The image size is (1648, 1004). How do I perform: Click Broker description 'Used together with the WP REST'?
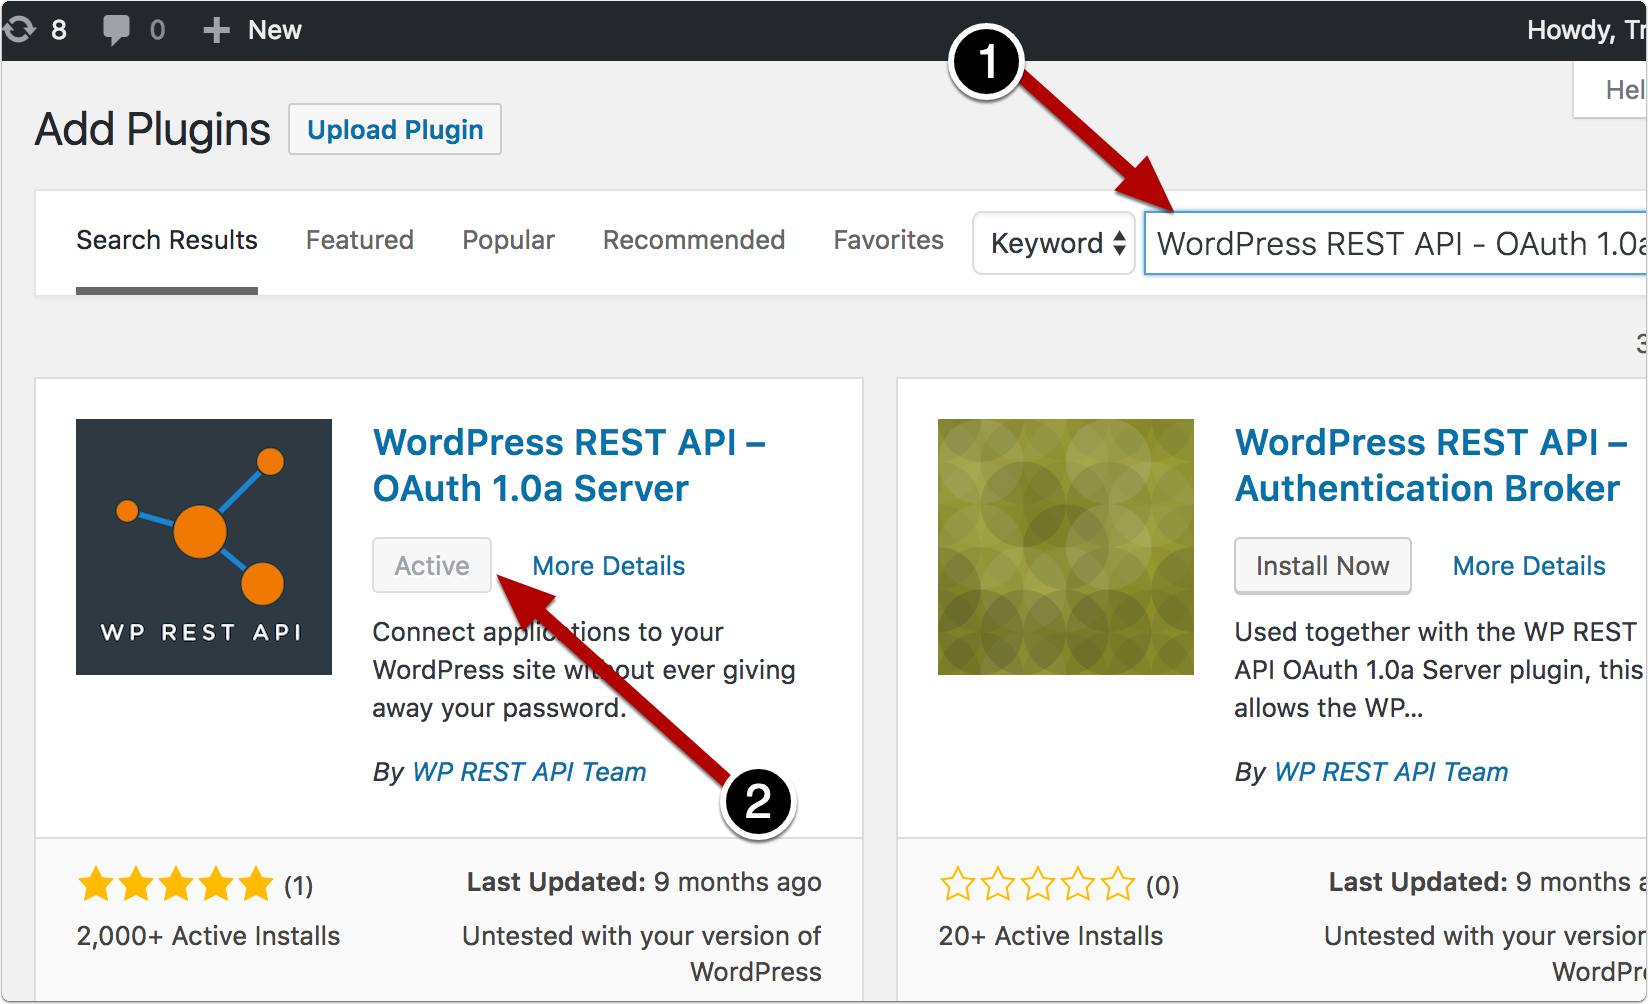click(x=1435, y=632)
